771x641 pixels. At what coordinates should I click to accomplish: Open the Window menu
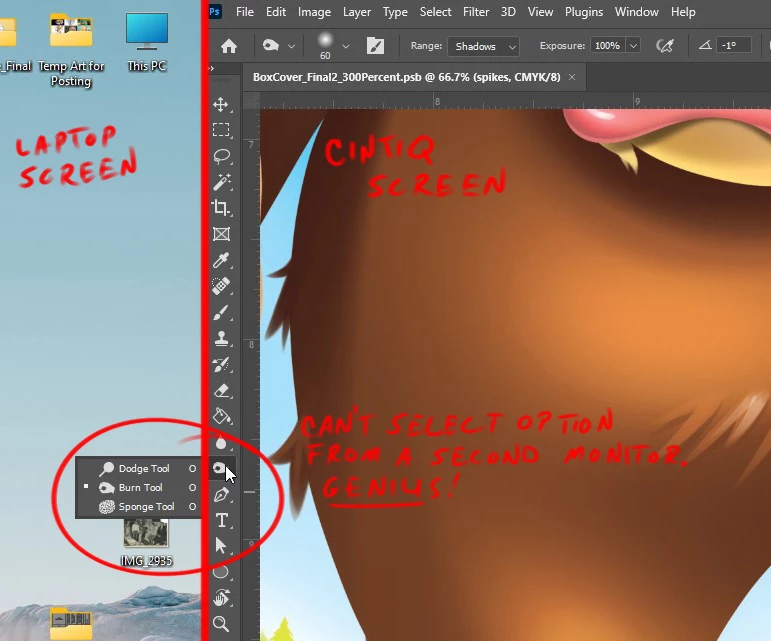[636, 12]
